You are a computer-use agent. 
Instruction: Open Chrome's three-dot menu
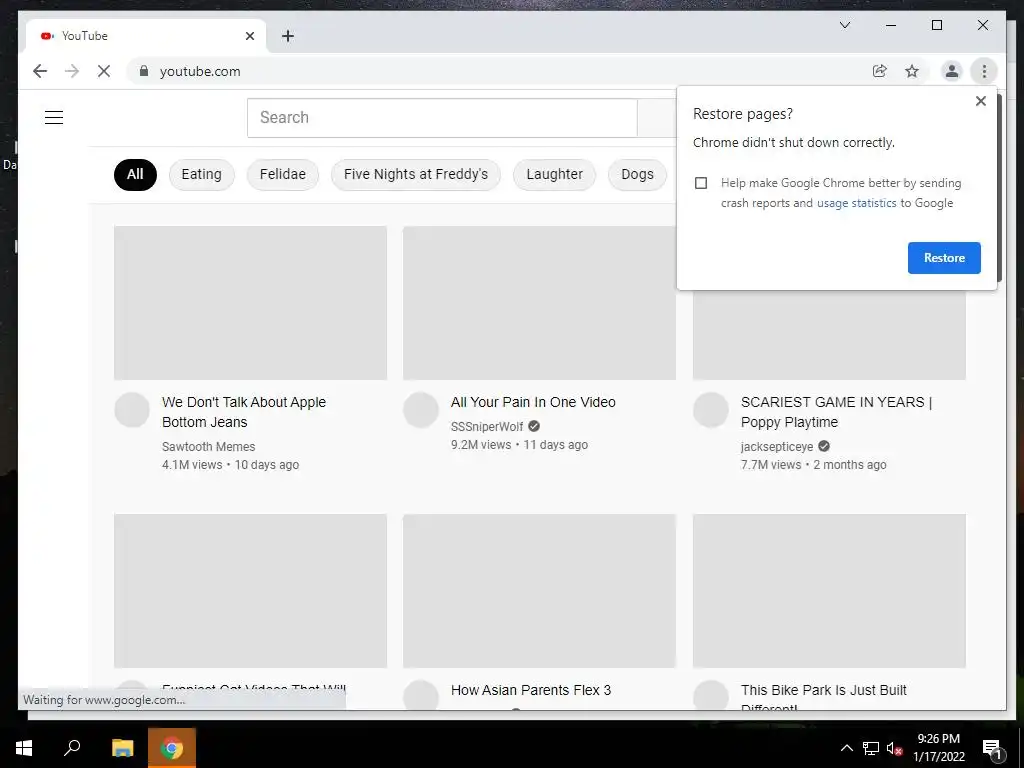[x=984, y=71]
